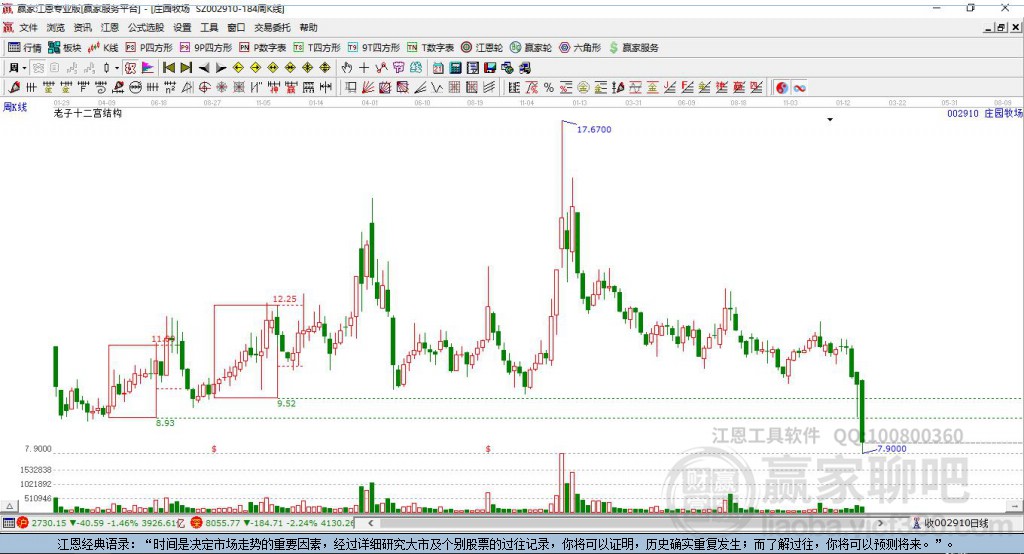Viewport: 1024px width, 554px height.
Task: Select the parallel lines tool icon
Action: 489,88
